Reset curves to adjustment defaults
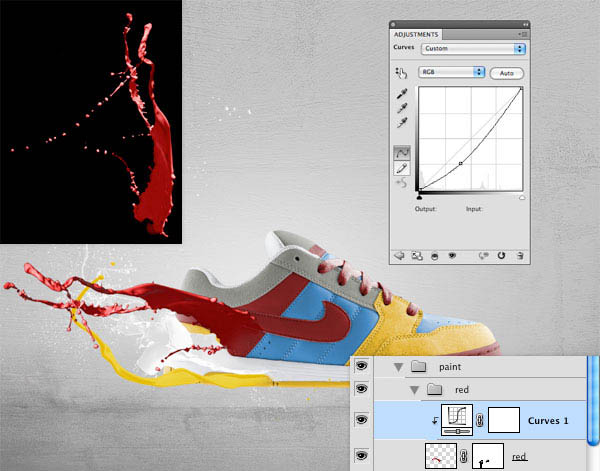This screenshot has height=471, width=600. [x=501, y=256]
